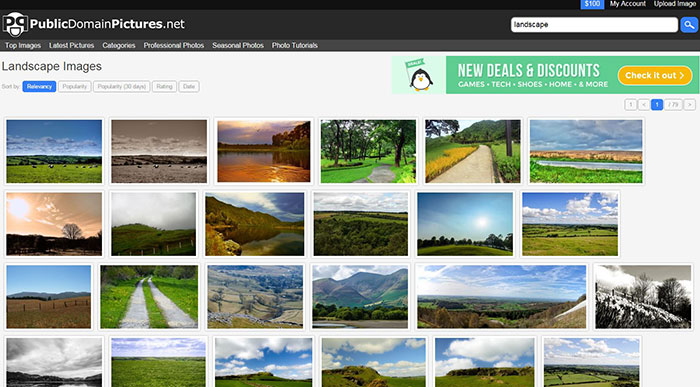
Task: Sort results by Rating
Action: [x=164, y=87]
